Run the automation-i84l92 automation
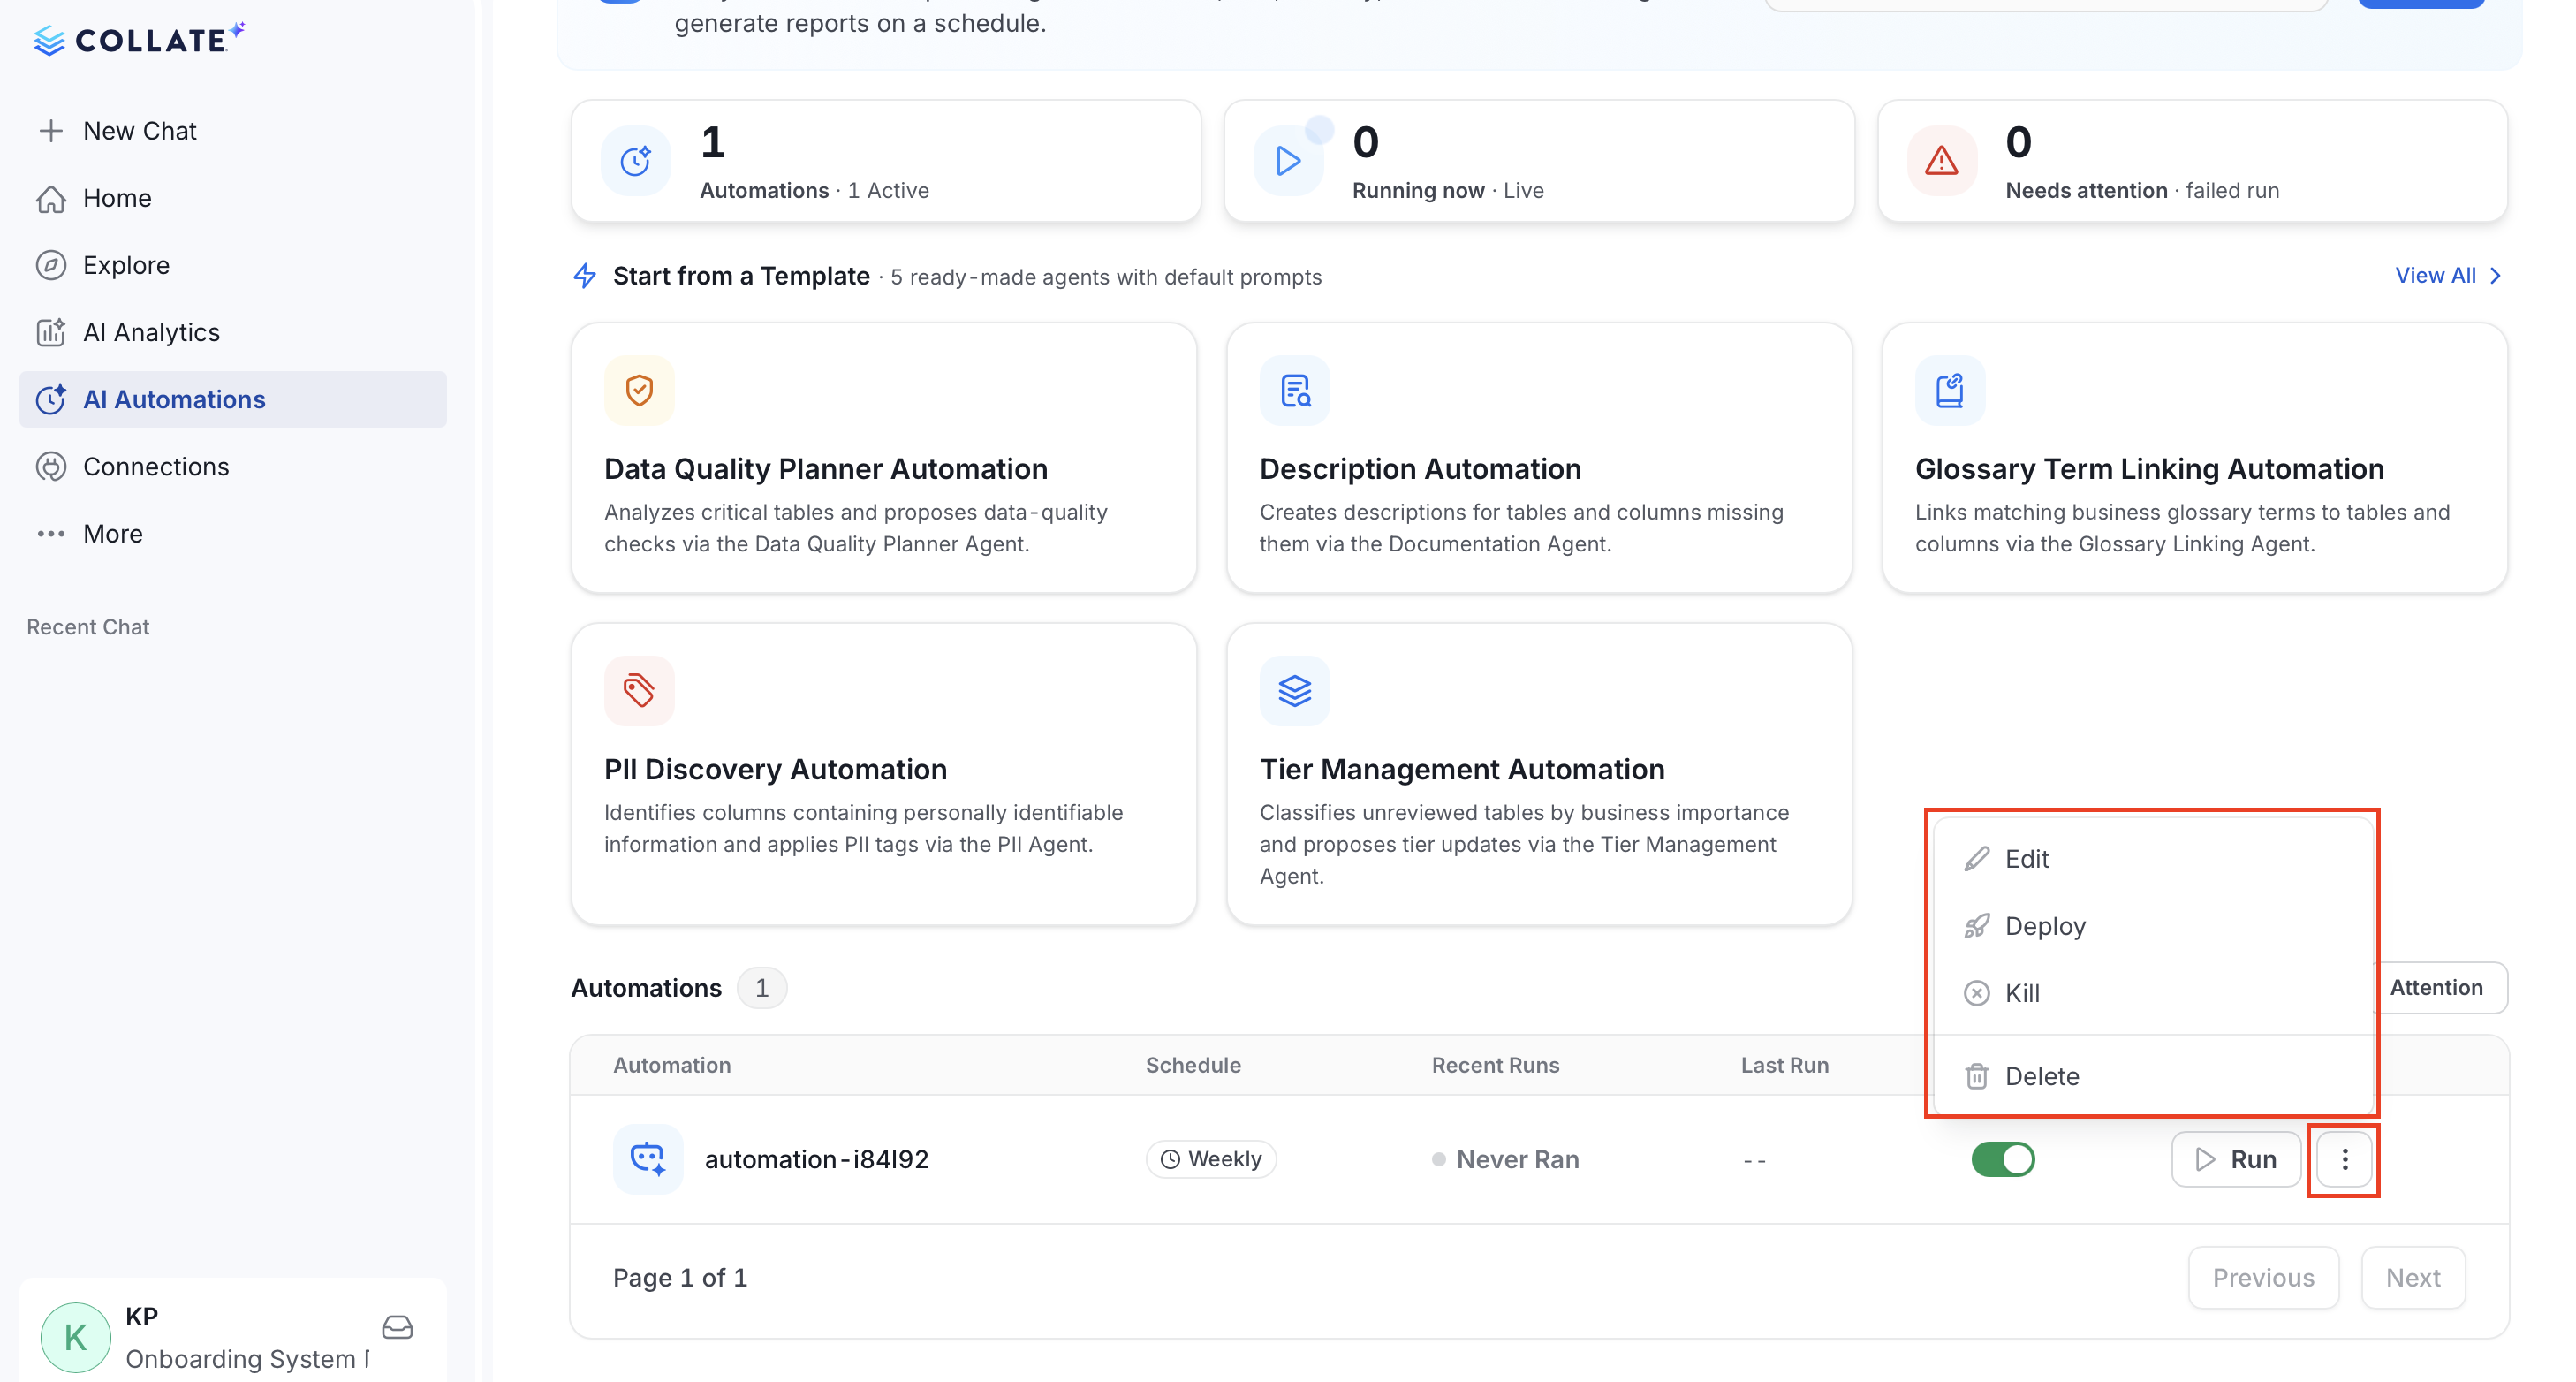2576x1382 pixels. point(2236,1160)
